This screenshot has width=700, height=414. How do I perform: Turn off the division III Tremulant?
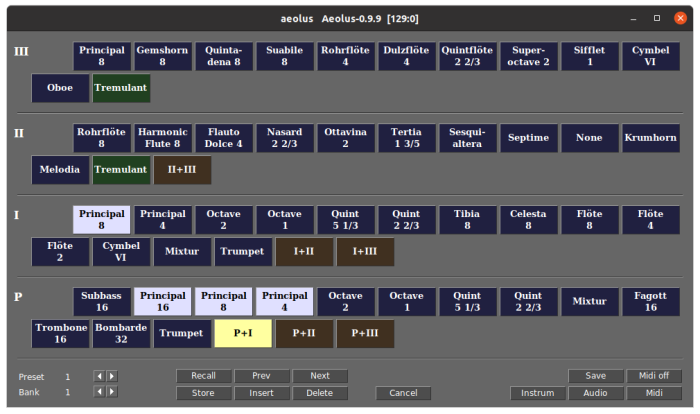pyautogui.click(x=121, y=88)
